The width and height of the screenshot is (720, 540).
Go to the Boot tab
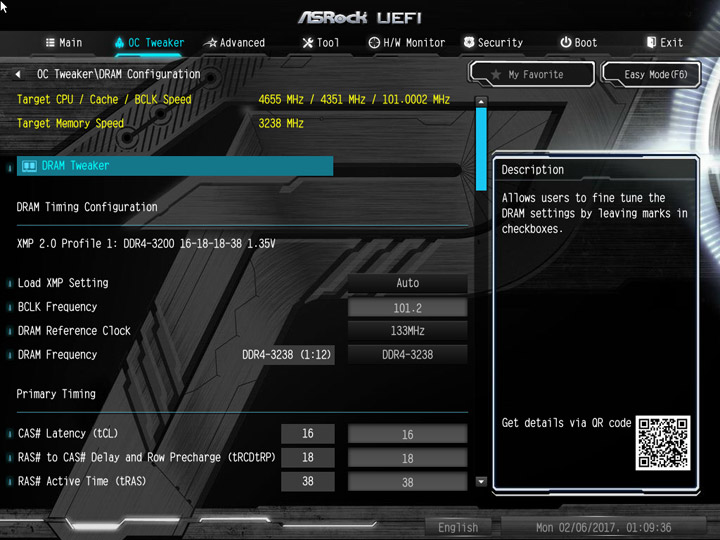(x=579, y=43)
